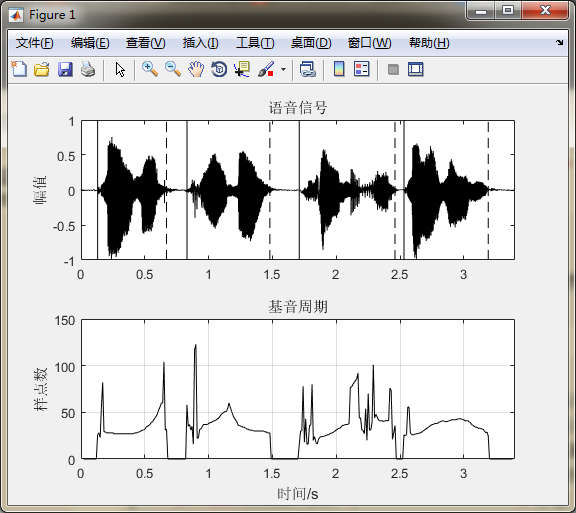Open the 工具(T) menu
Image resolution: width=576 pixels, height=513 pixels.
(x=255, y=43)
